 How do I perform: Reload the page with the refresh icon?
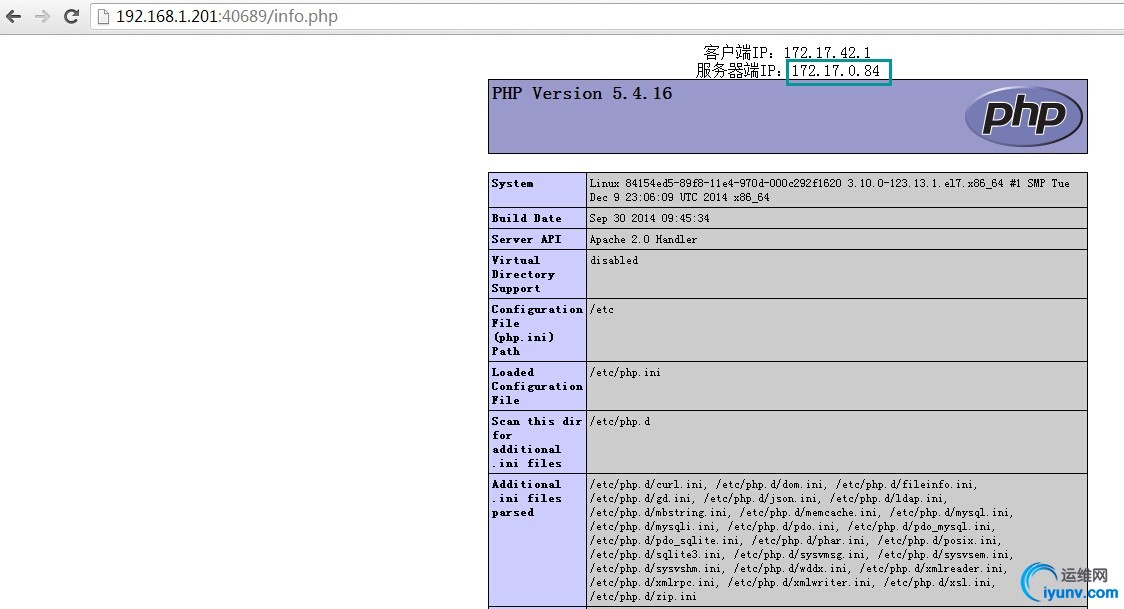pyautogui.click(x=71, y=16)
